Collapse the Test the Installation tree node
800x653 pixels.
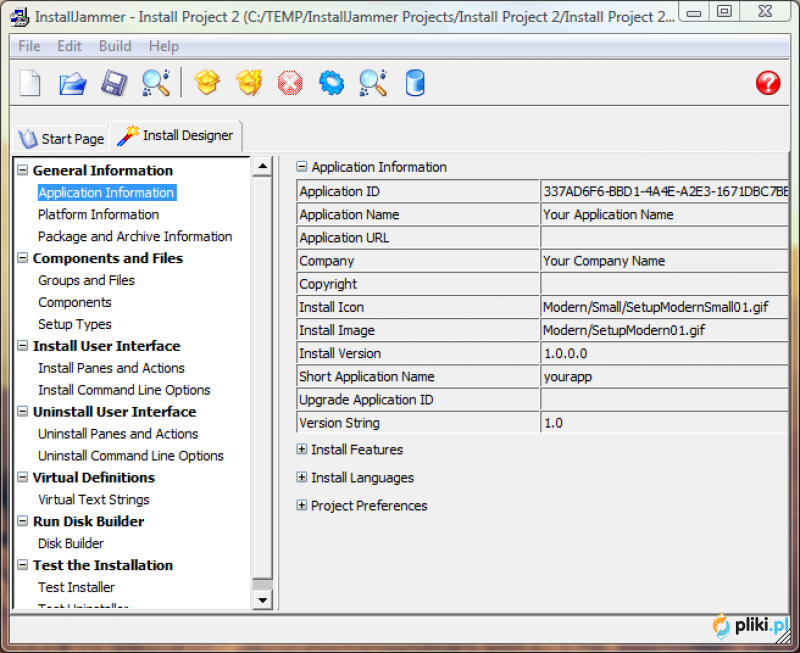[22, 565]
